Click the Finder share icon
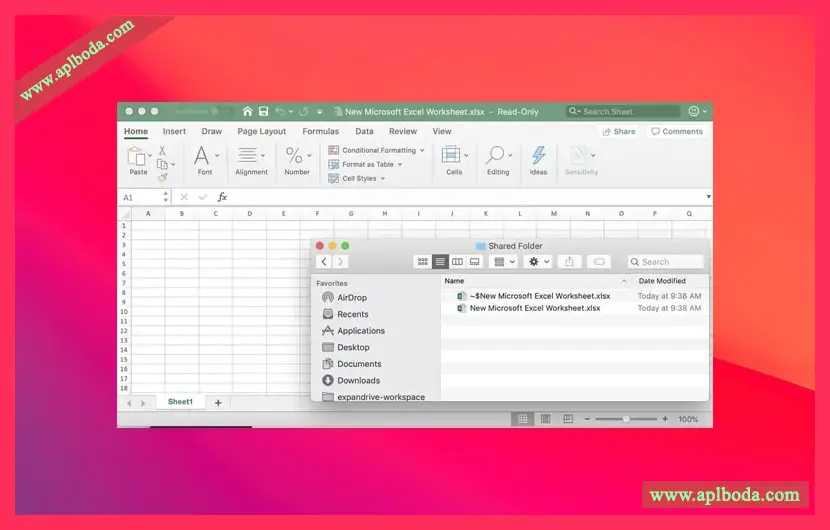Screen dimensions: 830x530 point(570,262)
